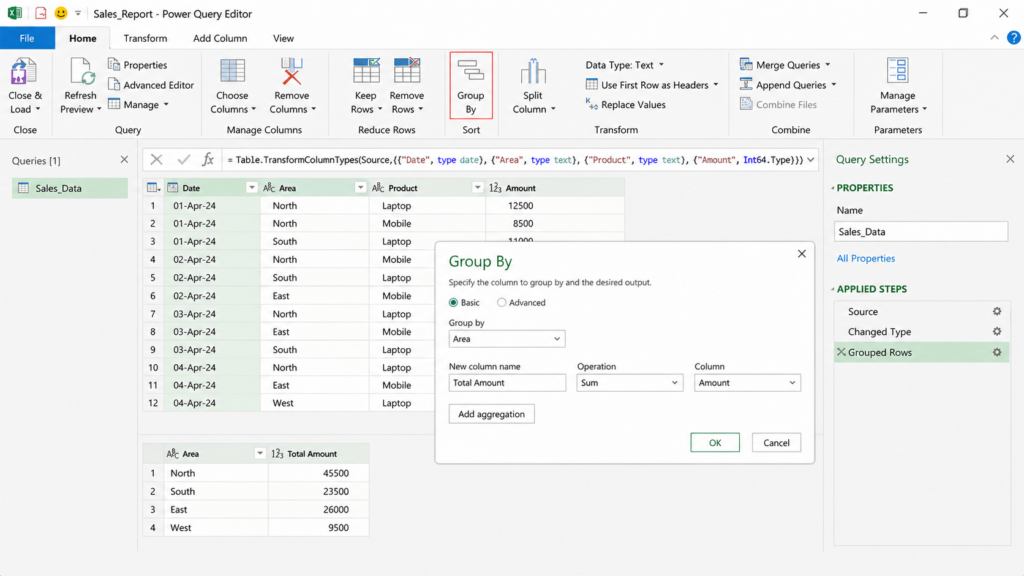Open the Use First Row as Headers dropdown
1024x576 pixels.
(x=652, y=85)
